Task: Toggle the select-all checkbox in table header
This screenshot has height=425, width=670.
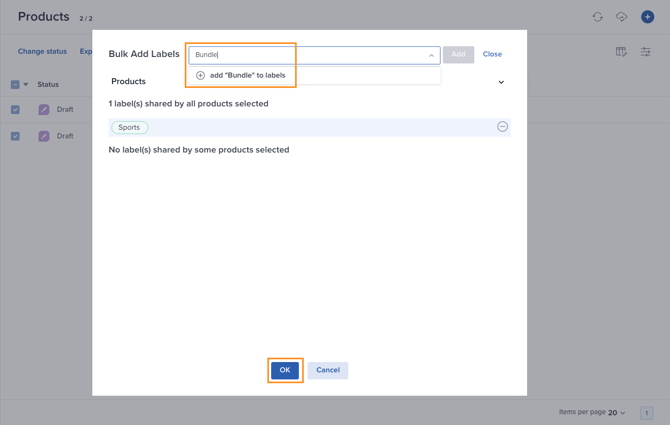Action: [x=15, y=85]
